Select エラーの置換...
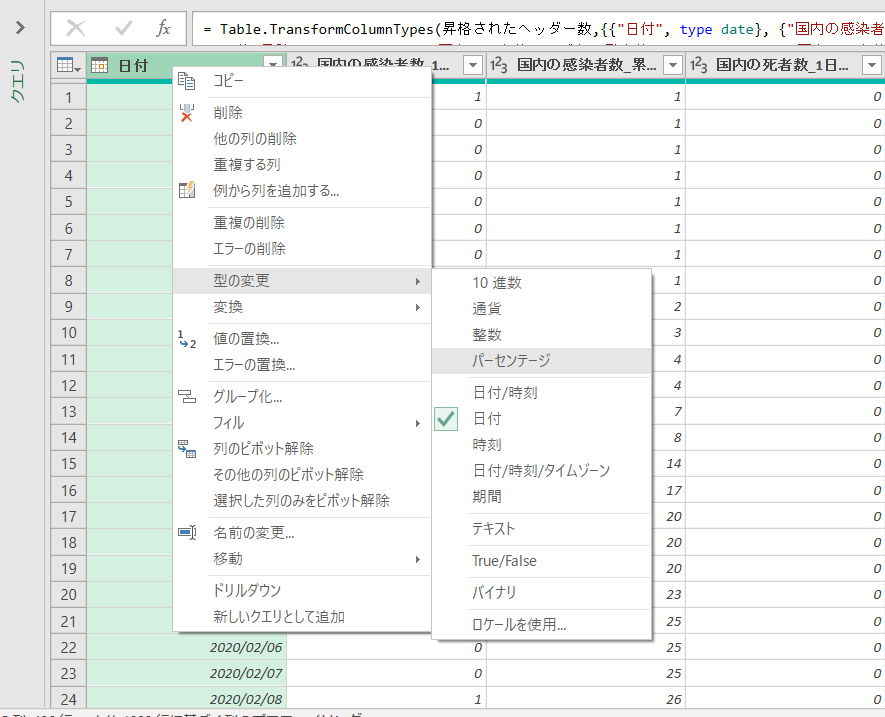Viewport: 885px width, 717px height. click(254, 365)
